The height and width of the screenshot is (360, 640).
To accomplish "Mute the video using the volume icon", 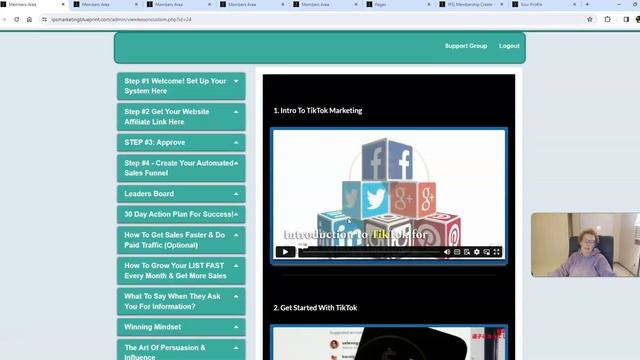I will click(447, 252).
